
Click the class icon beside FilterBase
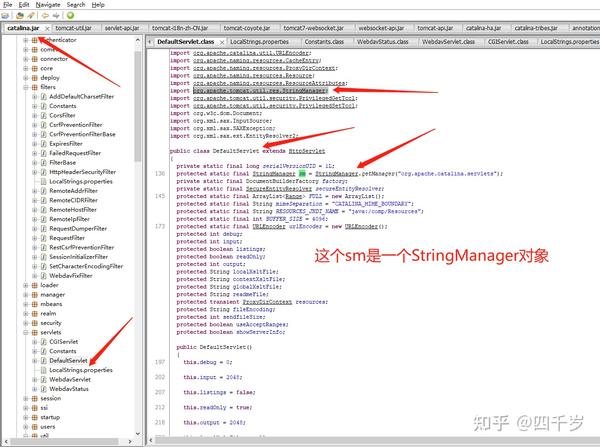pos(44,163)
